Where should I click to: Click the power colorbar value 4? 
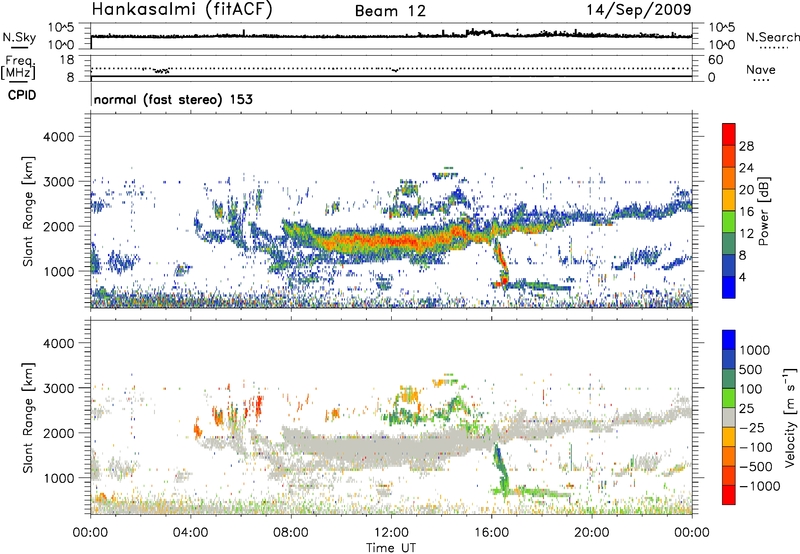743,277
